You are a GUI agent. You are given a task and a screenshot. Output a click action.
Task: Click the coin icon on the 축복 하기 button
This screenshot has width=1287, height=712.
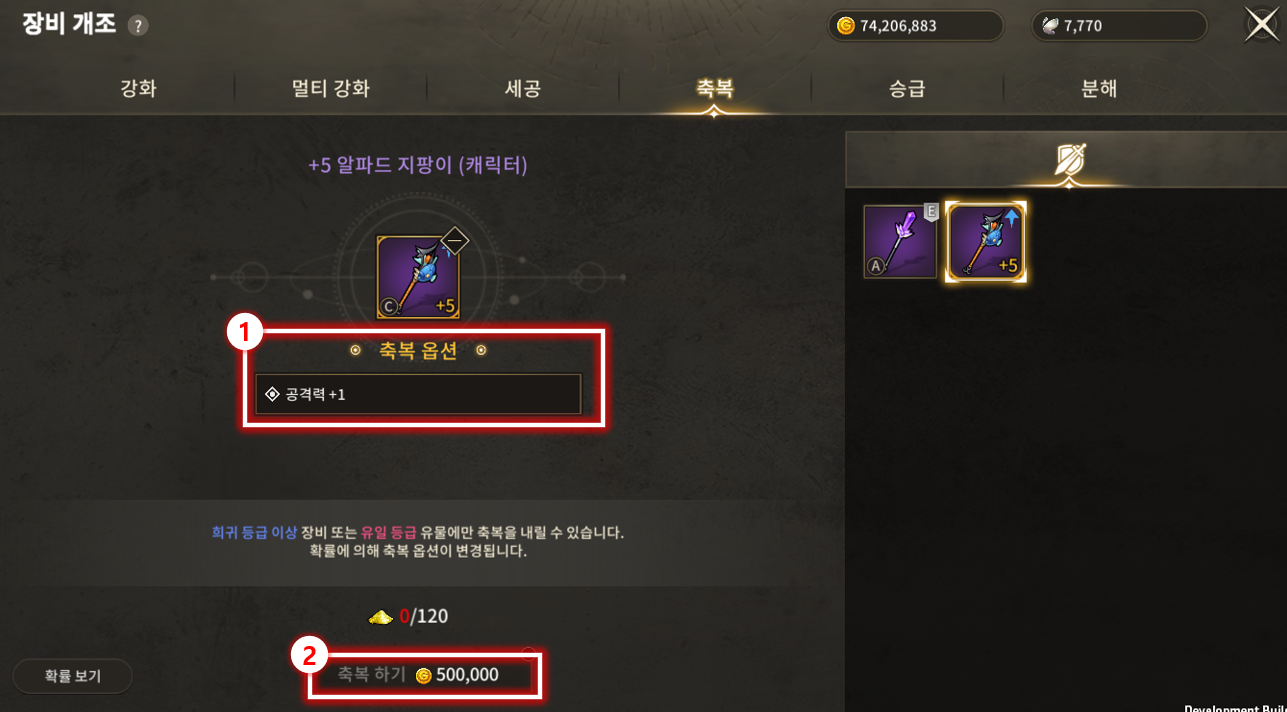point(423,676)
